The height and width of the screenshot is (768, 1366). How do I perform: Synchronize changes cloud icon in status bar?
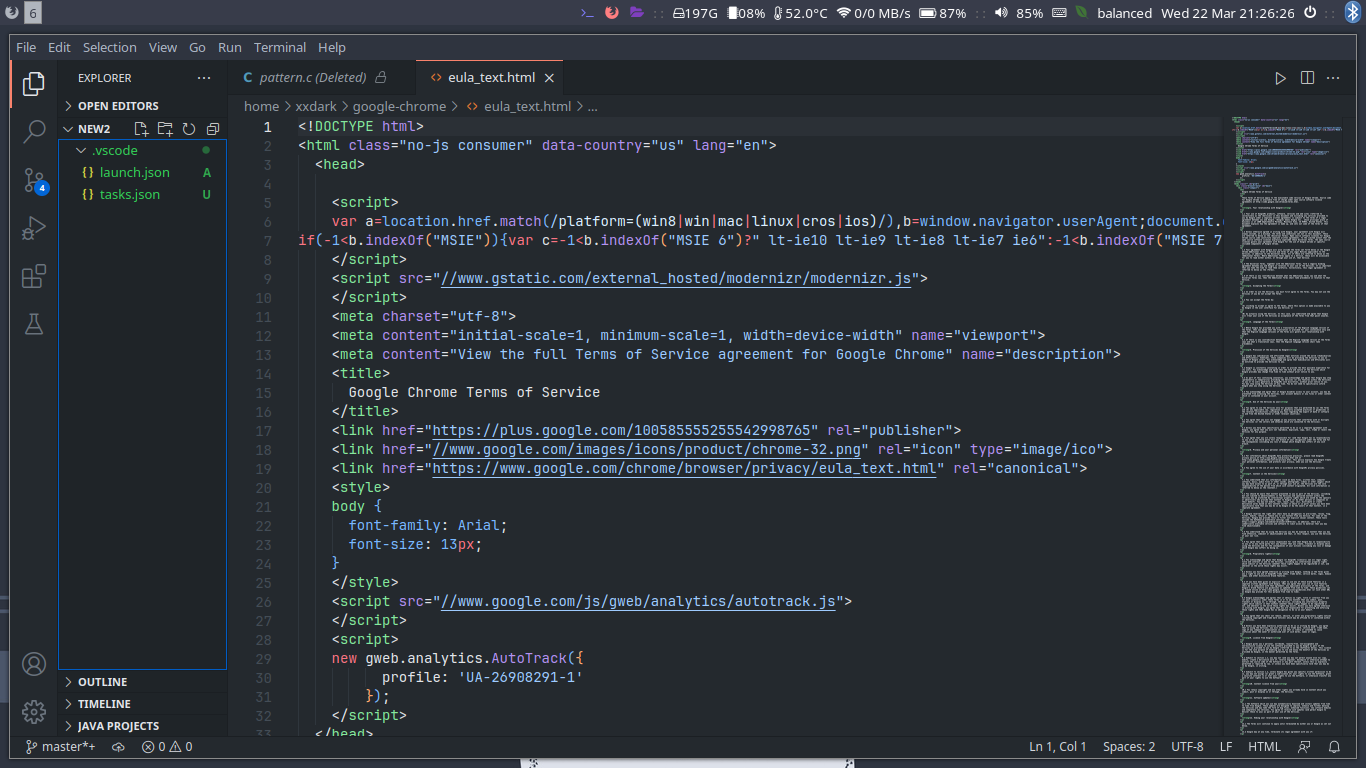[x=118, y=747]
